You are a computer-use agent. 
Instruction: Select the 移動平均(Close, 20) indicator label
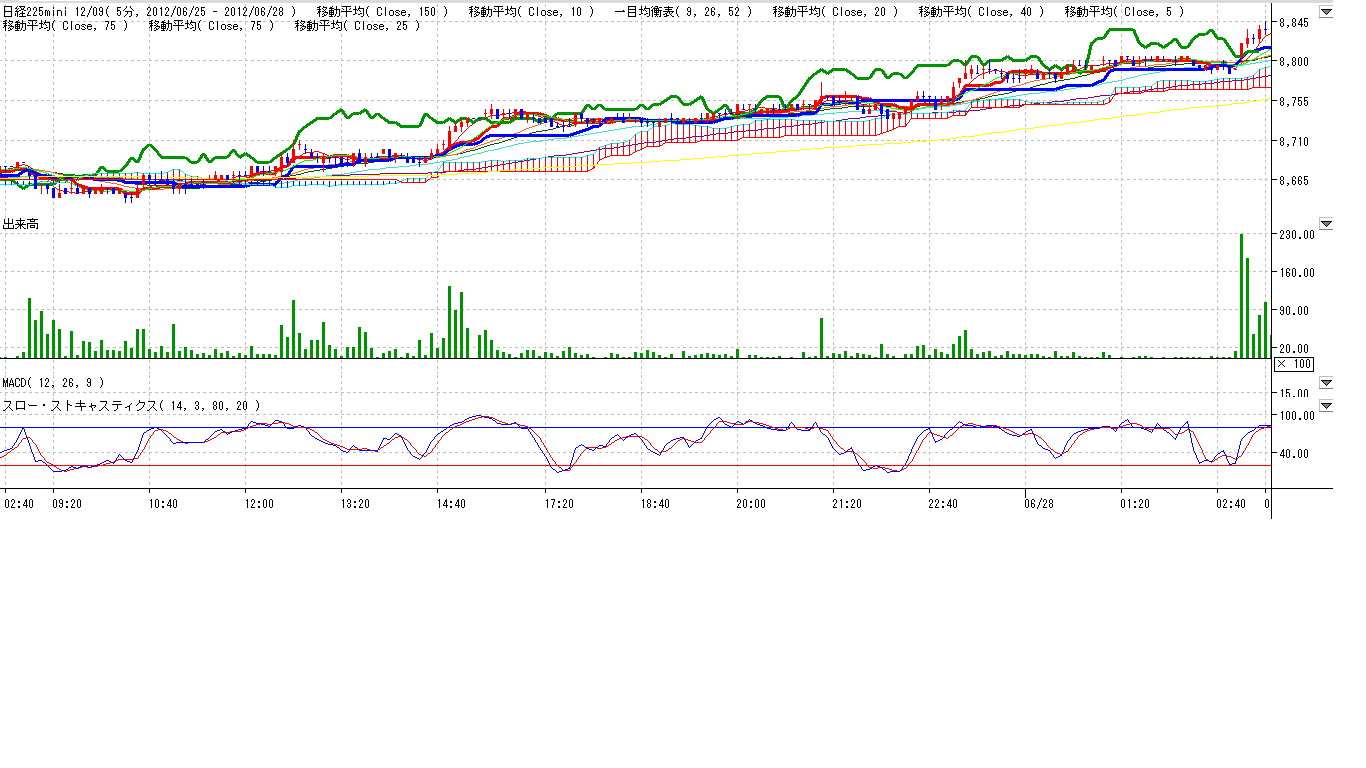click(835, 11)
